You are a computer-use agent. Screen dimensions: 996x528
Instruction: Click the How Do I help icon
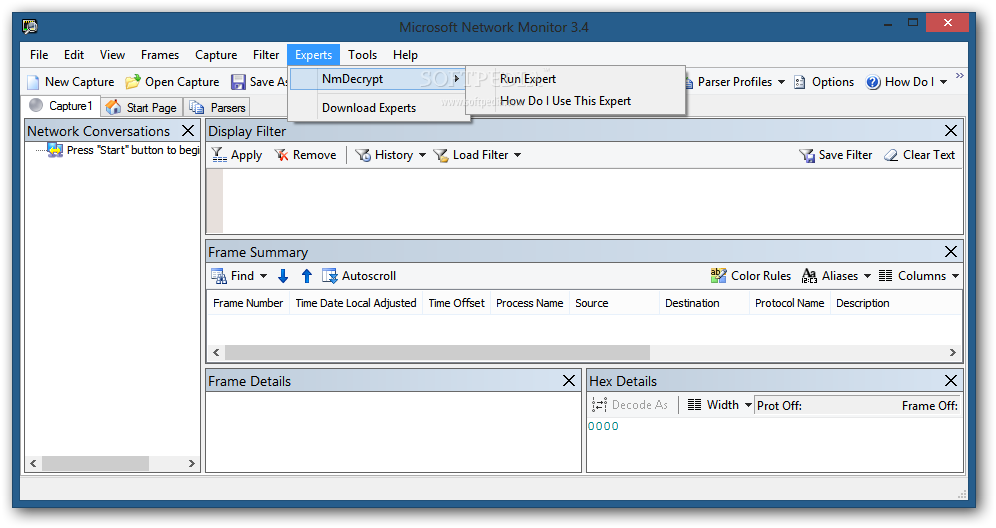click(x=873, y=82)
